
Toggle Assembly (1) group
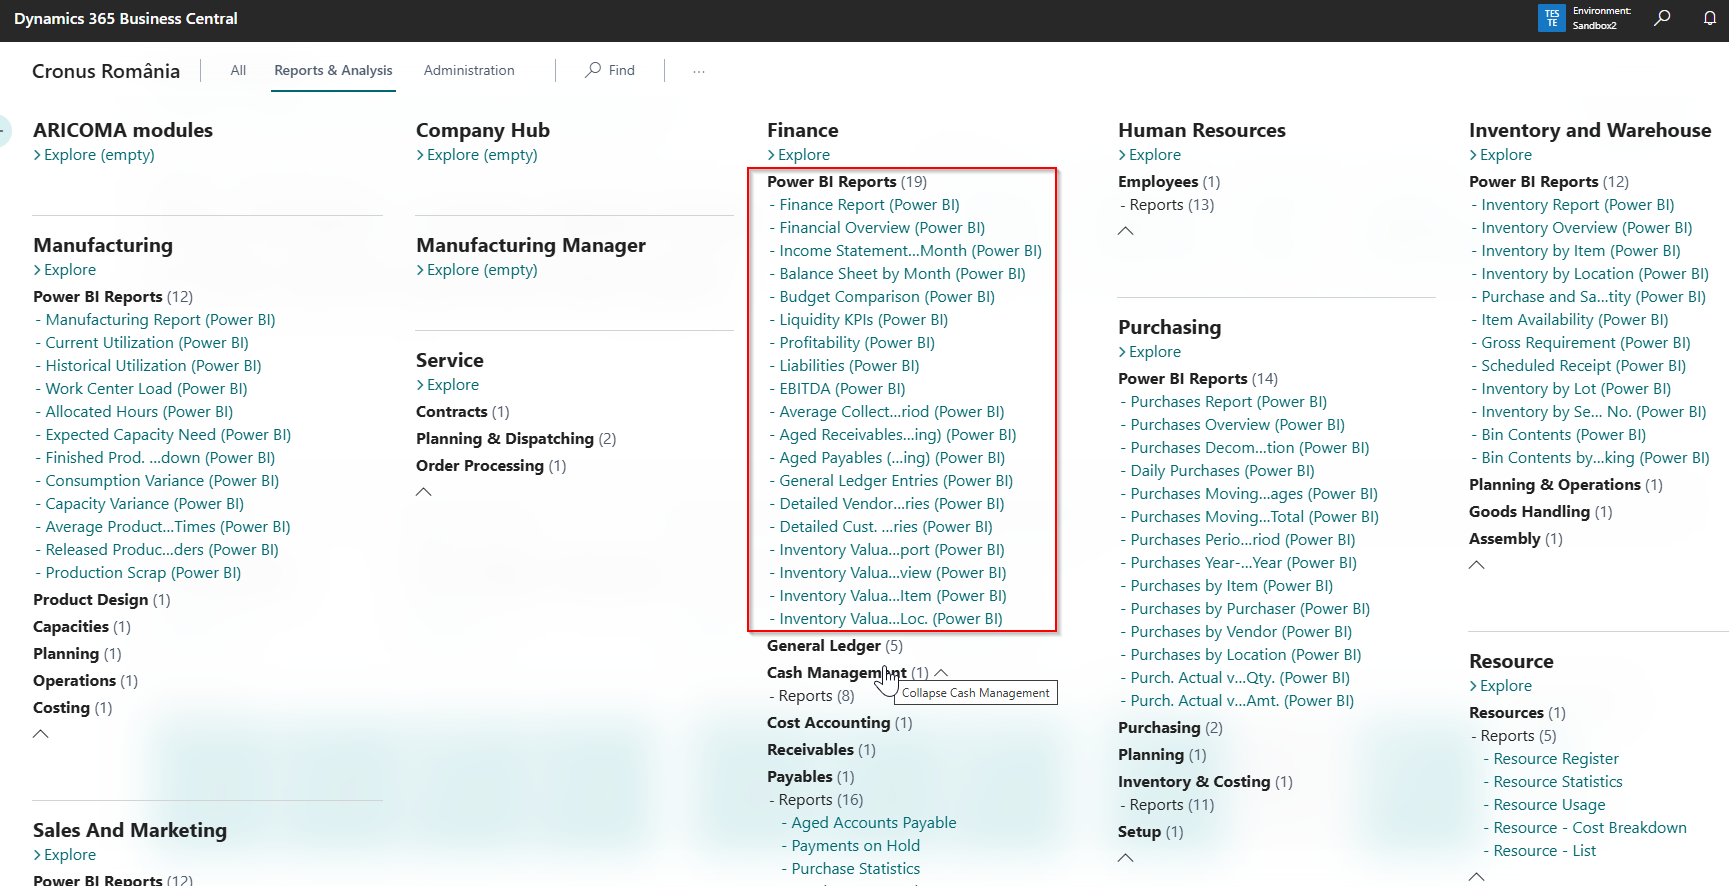[1516, 539]
